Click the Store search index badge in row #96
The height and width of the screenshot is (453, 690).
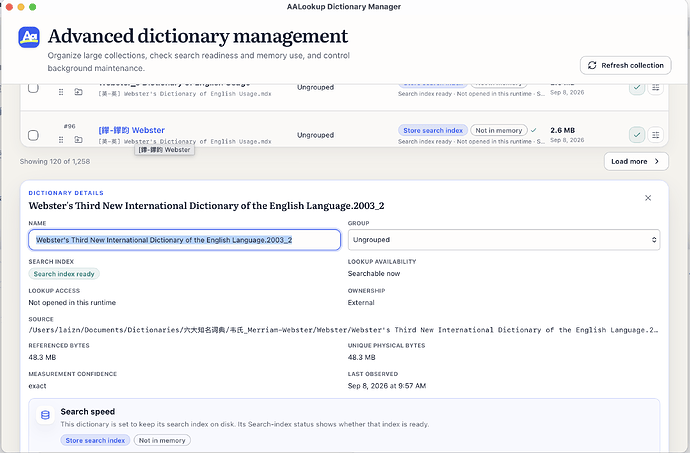click(x=433, y=130)
